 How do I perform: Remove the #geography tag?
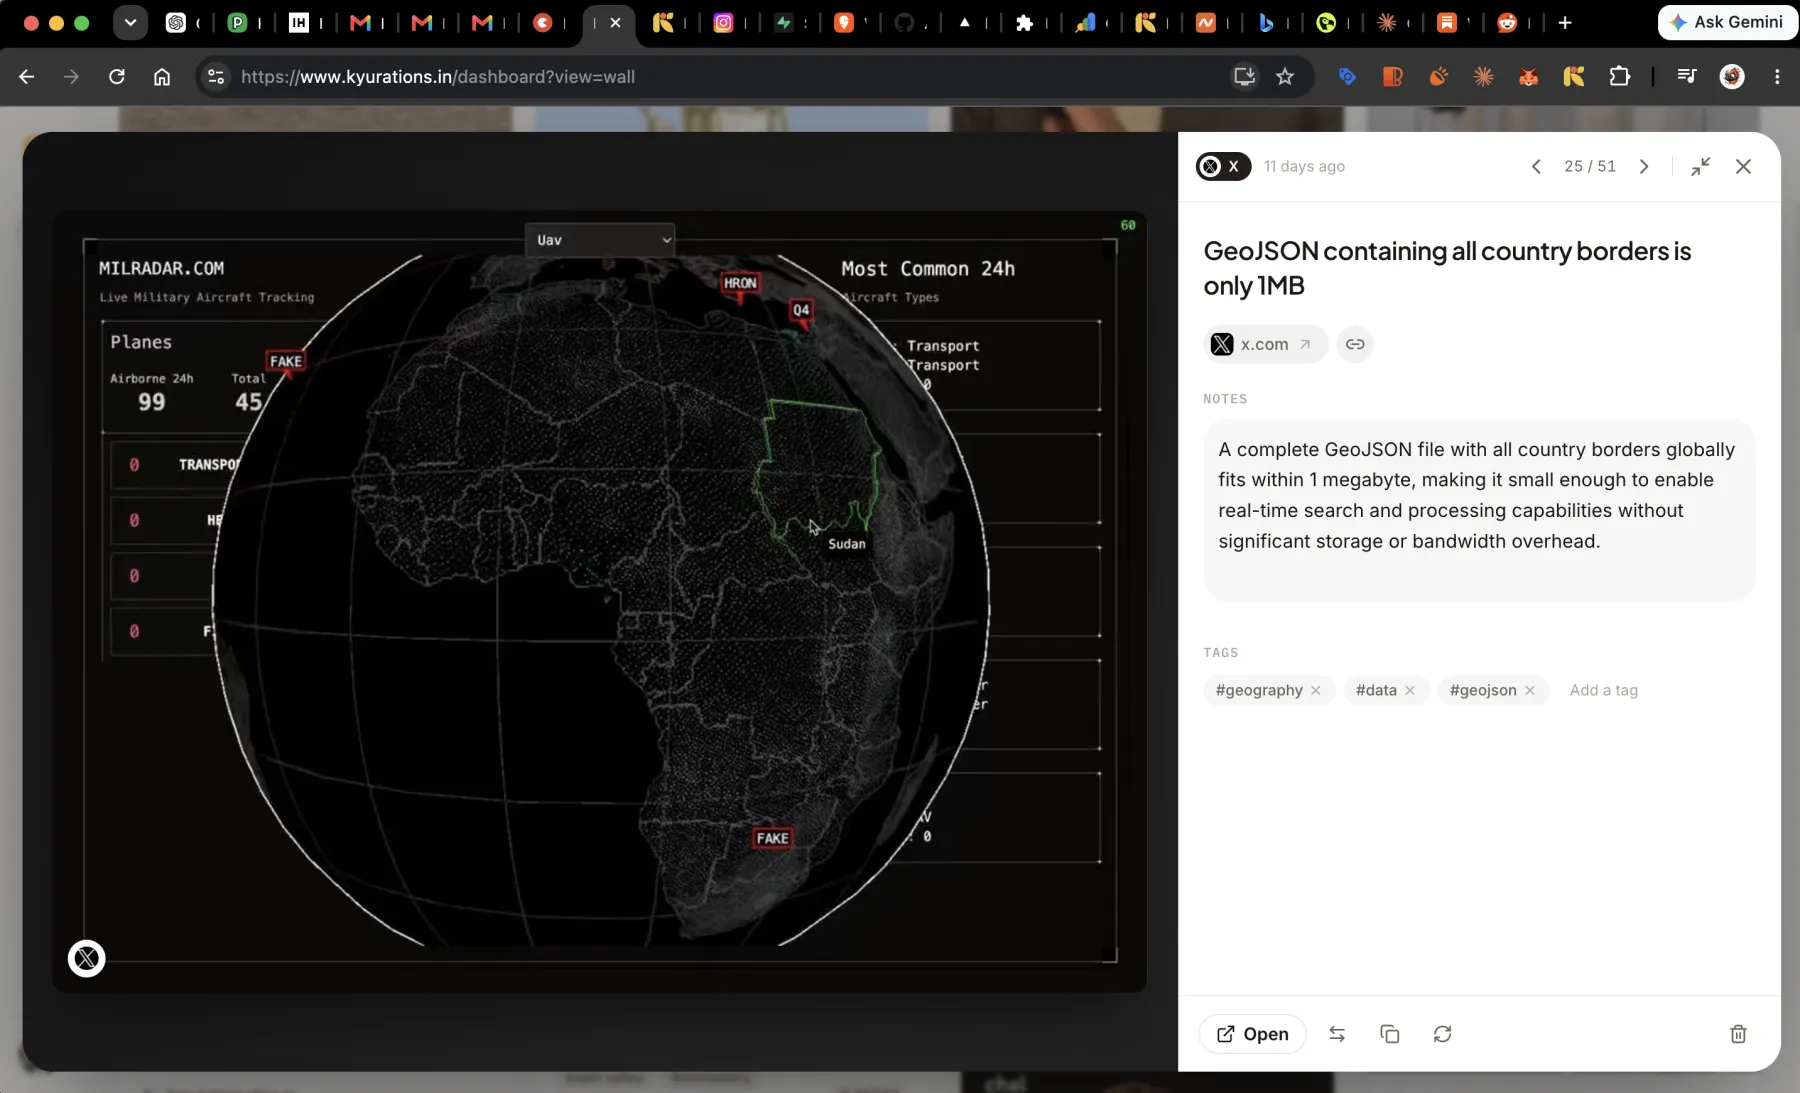point(1316,690)
